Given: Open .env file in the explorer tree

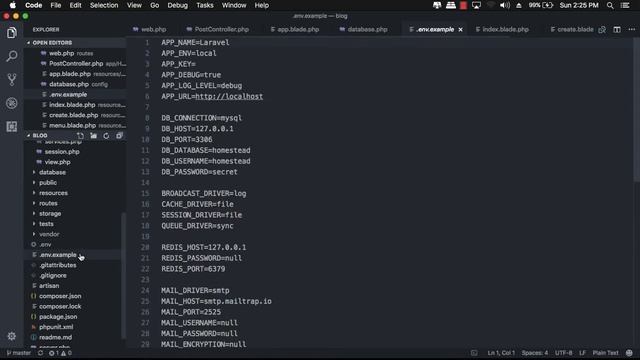Looking at the screenshot, I should tap(45, 244).
